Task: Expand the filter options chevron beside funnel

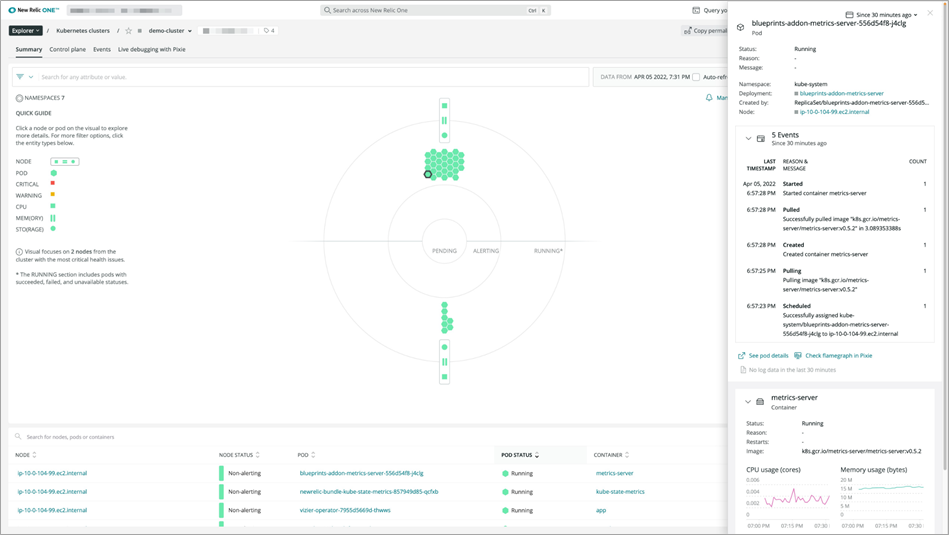Action: click(x=31, y=77)
